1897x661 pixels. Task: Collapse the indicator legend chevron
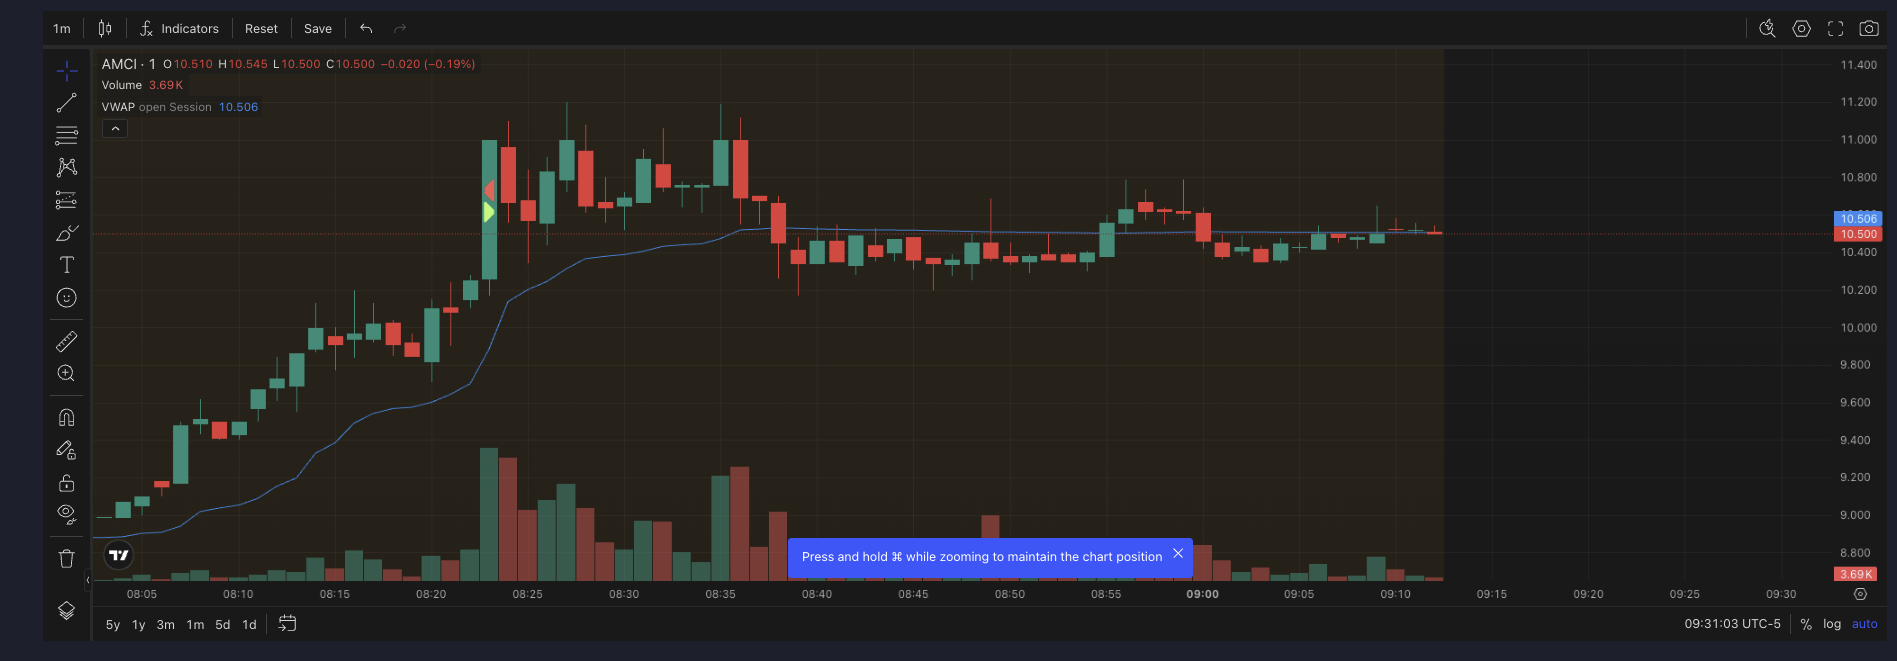115,129
